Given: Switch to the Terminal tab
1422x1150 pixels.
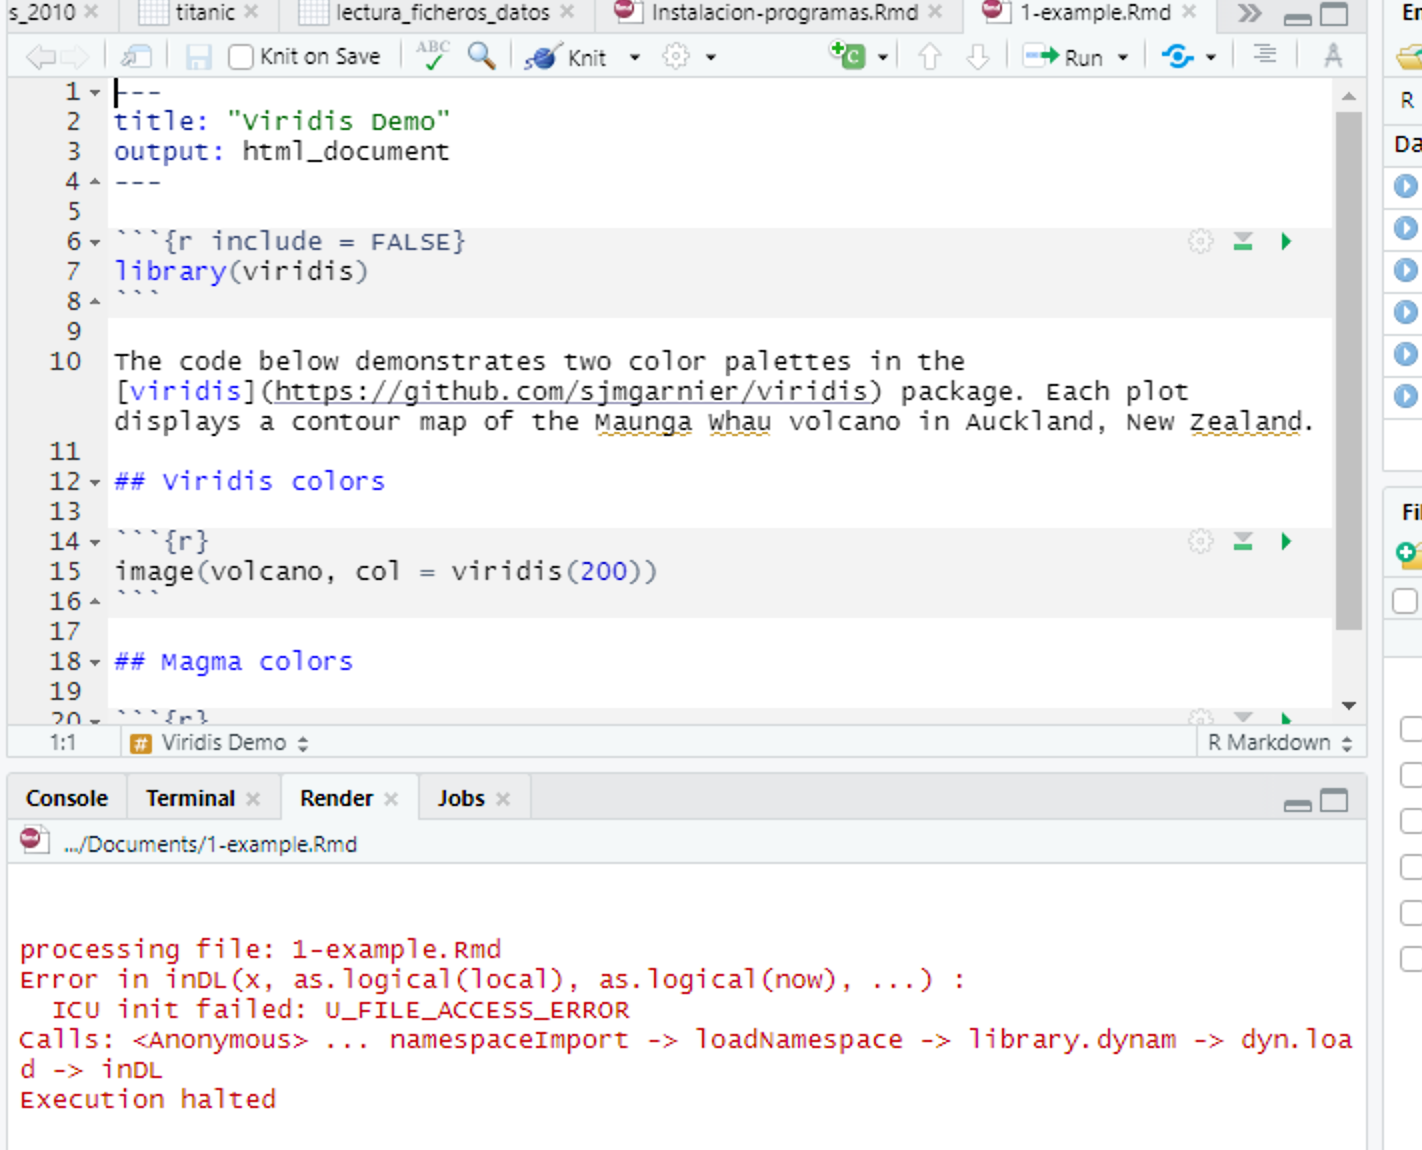Looking at the screenshot, I should point(189,797).
